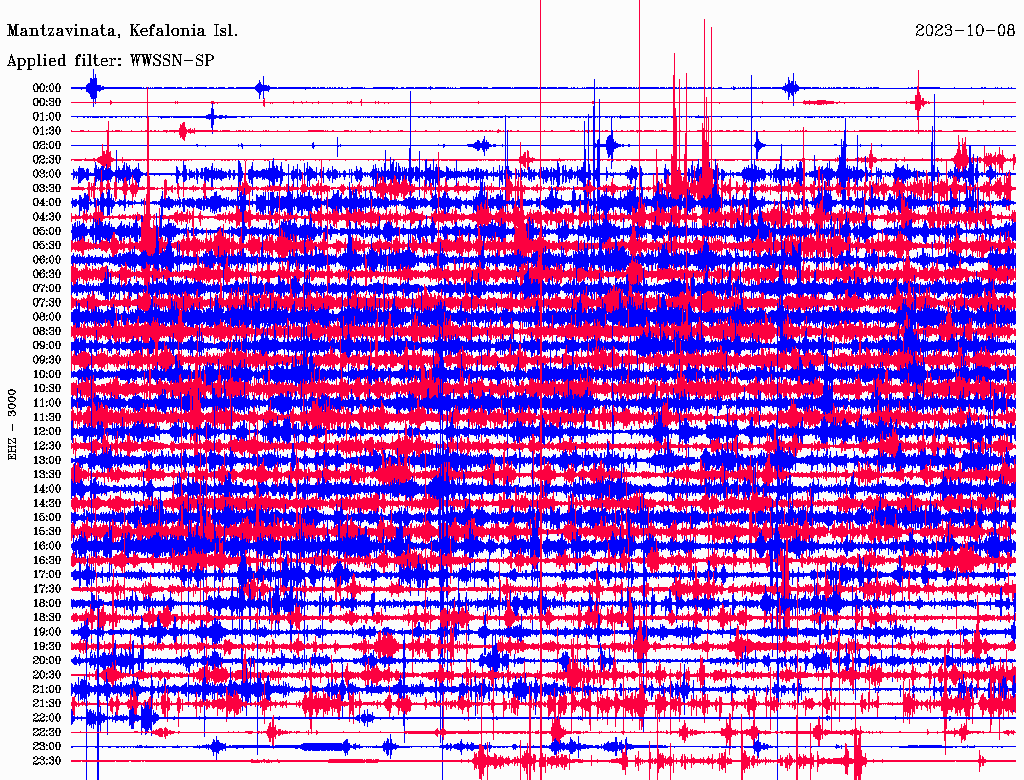Select the 04:30 time label
This screenshot has width=1024, height=780.
click(x=47, y=217)
